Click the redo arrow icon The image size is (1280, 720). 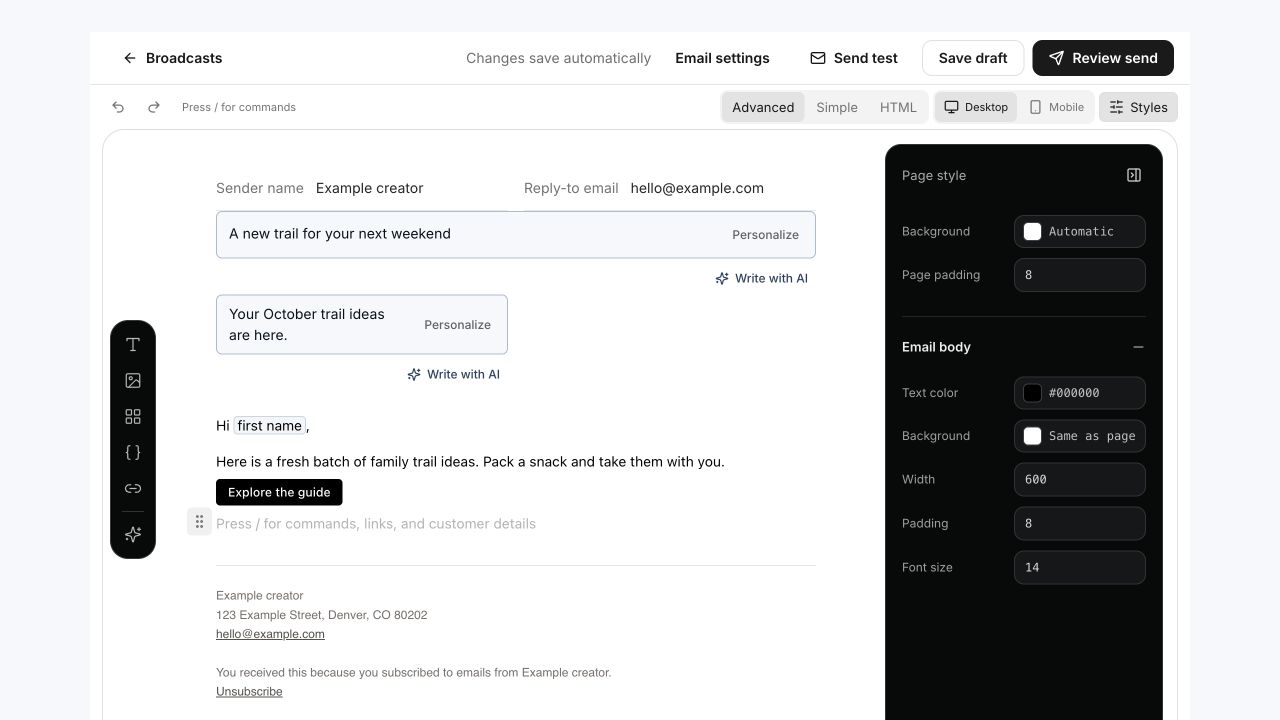(x=154, y=107)
